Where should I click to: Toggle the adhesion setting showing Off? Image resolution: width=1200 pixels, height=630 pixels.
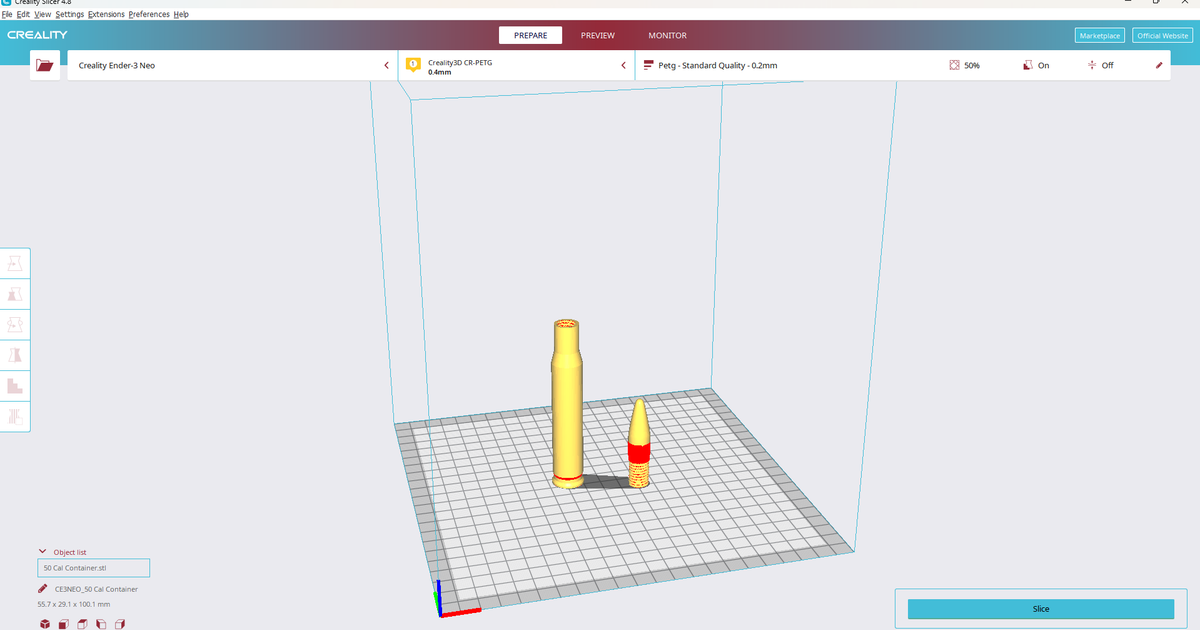pos(1100,65)
